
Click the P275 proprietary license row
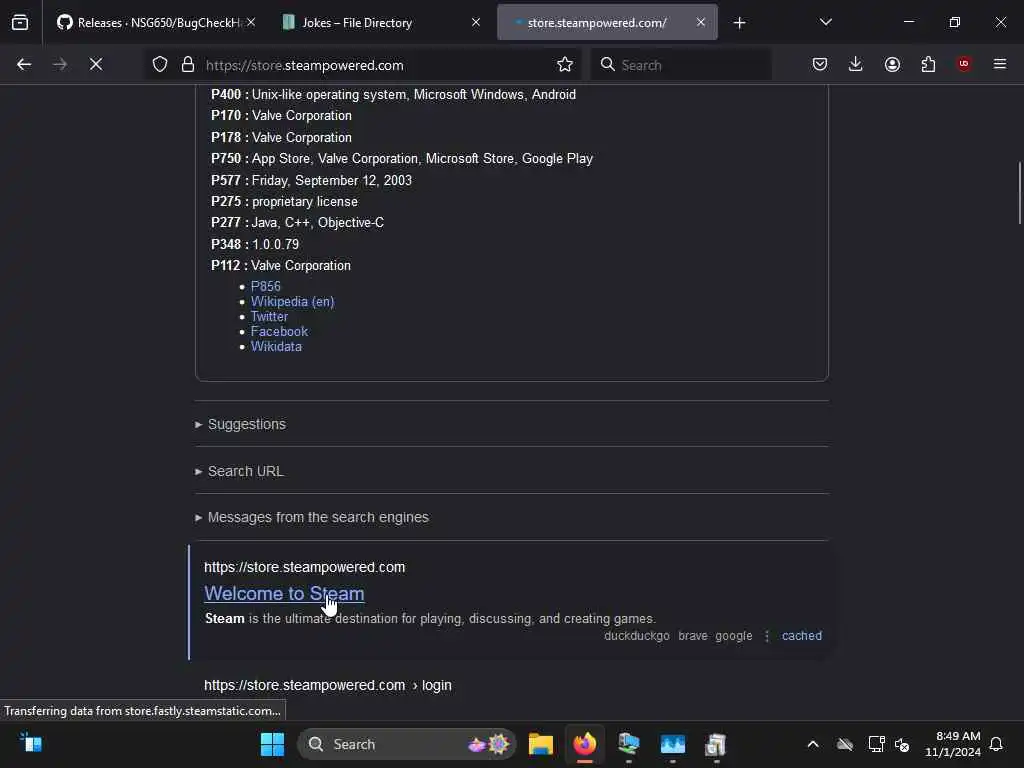(284, 202)
